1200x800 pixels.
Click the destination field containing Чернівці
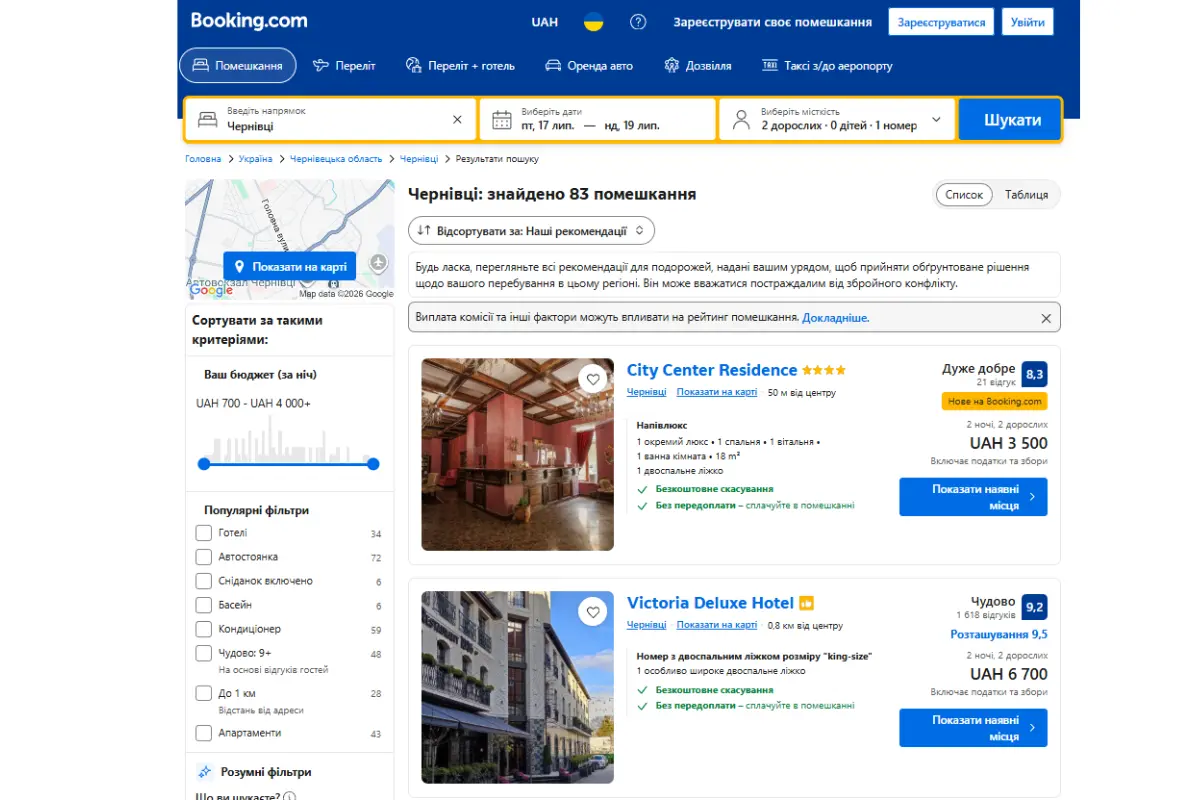[x=331, y=120]
